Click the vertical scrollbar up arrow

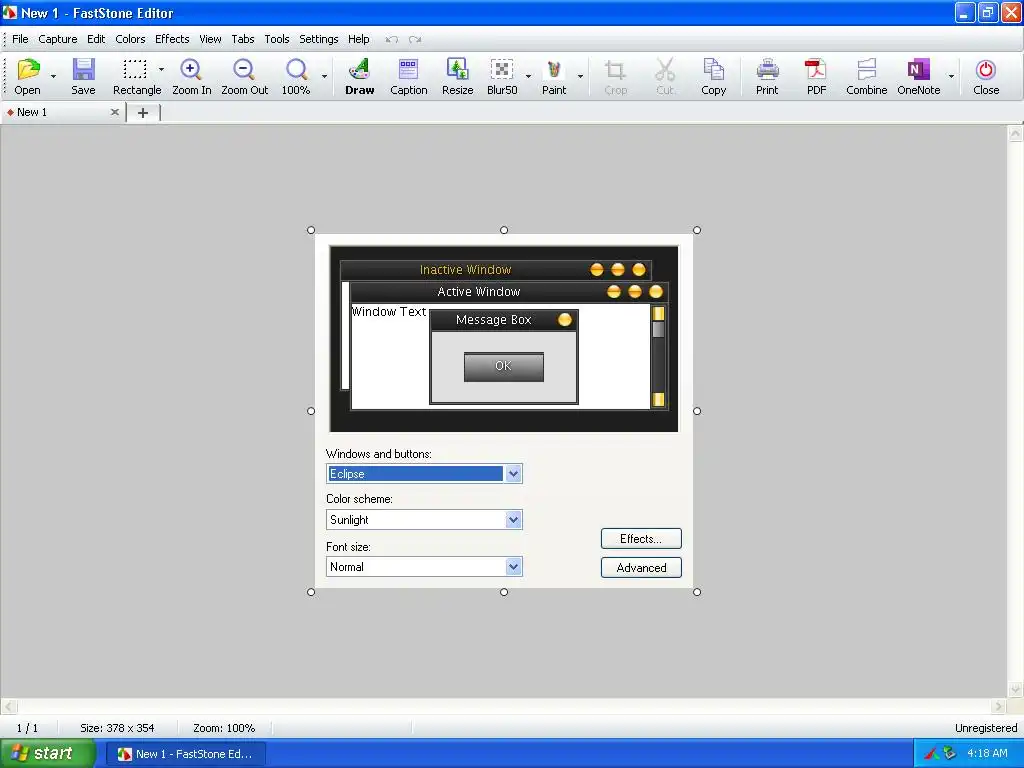coord(1015,134)
